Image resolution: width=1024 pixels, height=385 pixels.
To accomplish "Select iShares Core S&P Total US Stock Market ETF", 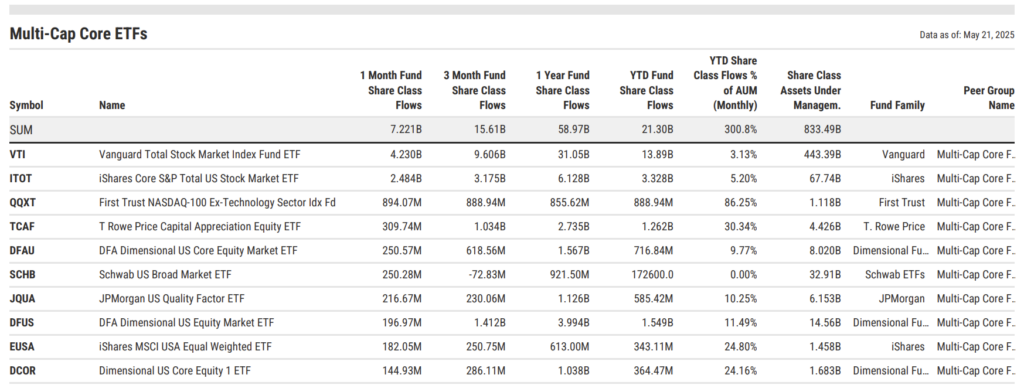I will tap(199, 179).
